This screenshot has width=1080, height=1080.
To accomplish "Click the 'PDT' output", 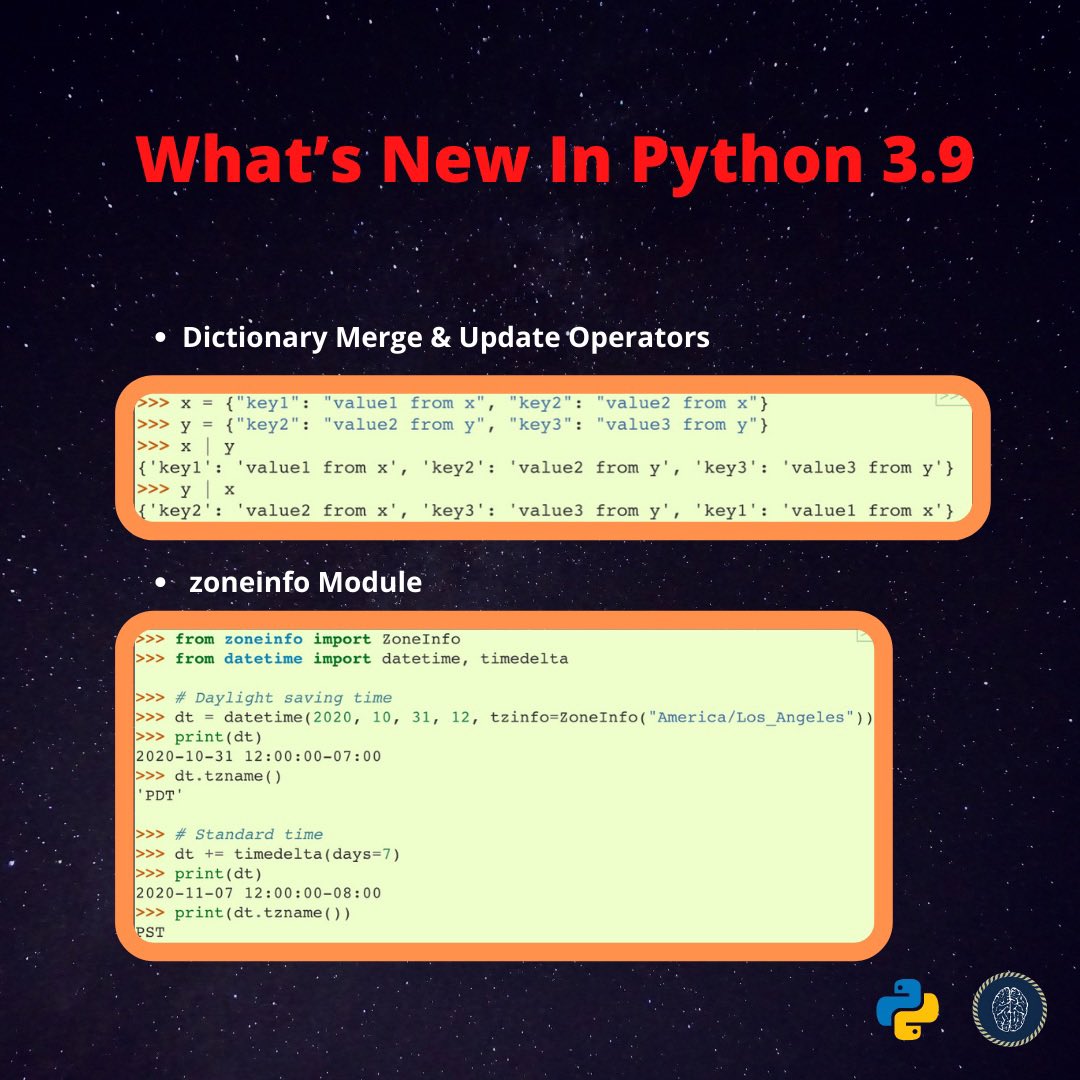I will [160, 796].
